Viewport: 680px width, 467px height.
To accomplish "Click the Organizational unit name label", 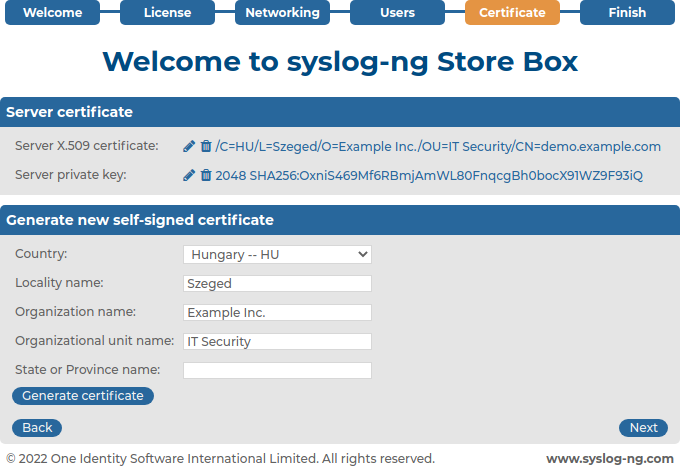I will [95, 341].
